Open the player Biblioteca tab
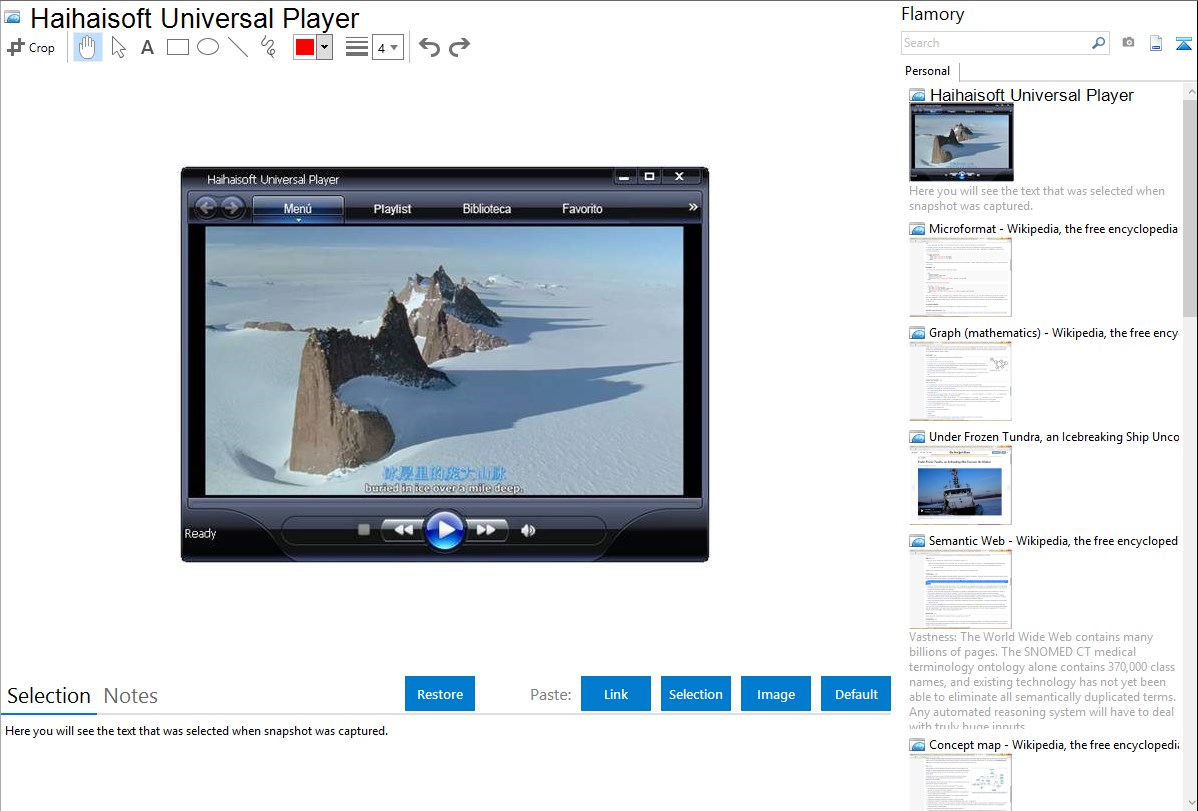Screen dimensions: 1198x811 (x=487, y=209)
